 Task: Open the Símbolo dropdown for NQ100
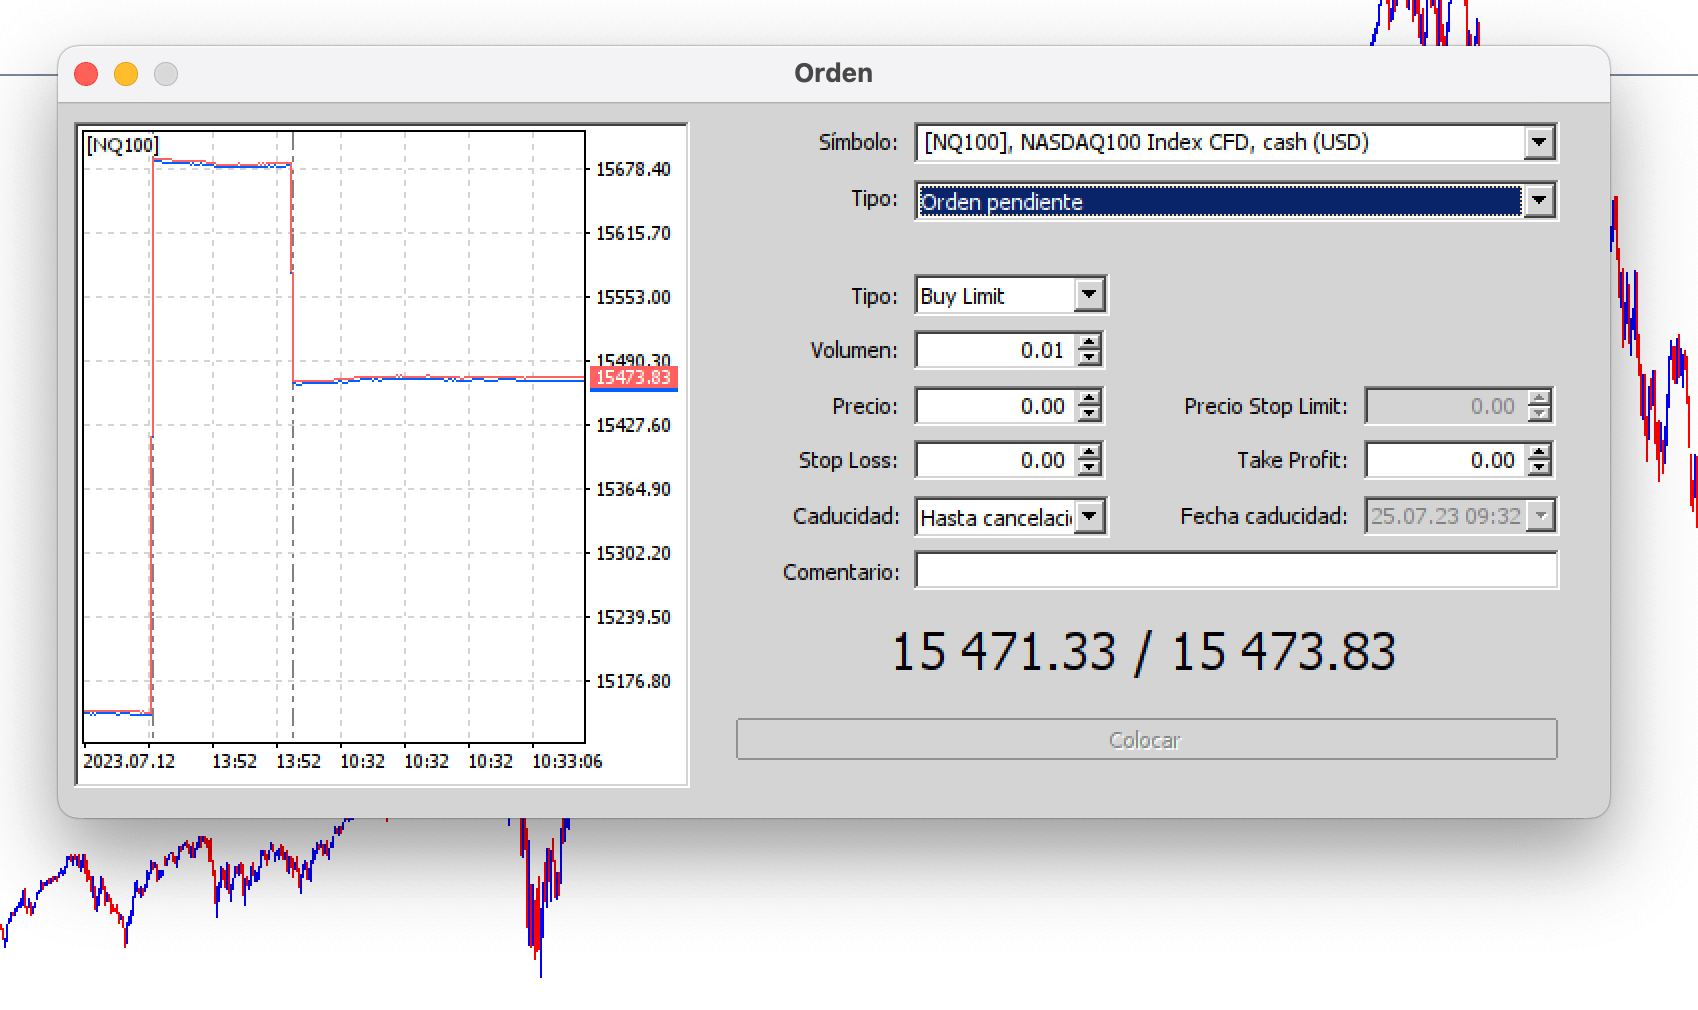click(1539, 143)
